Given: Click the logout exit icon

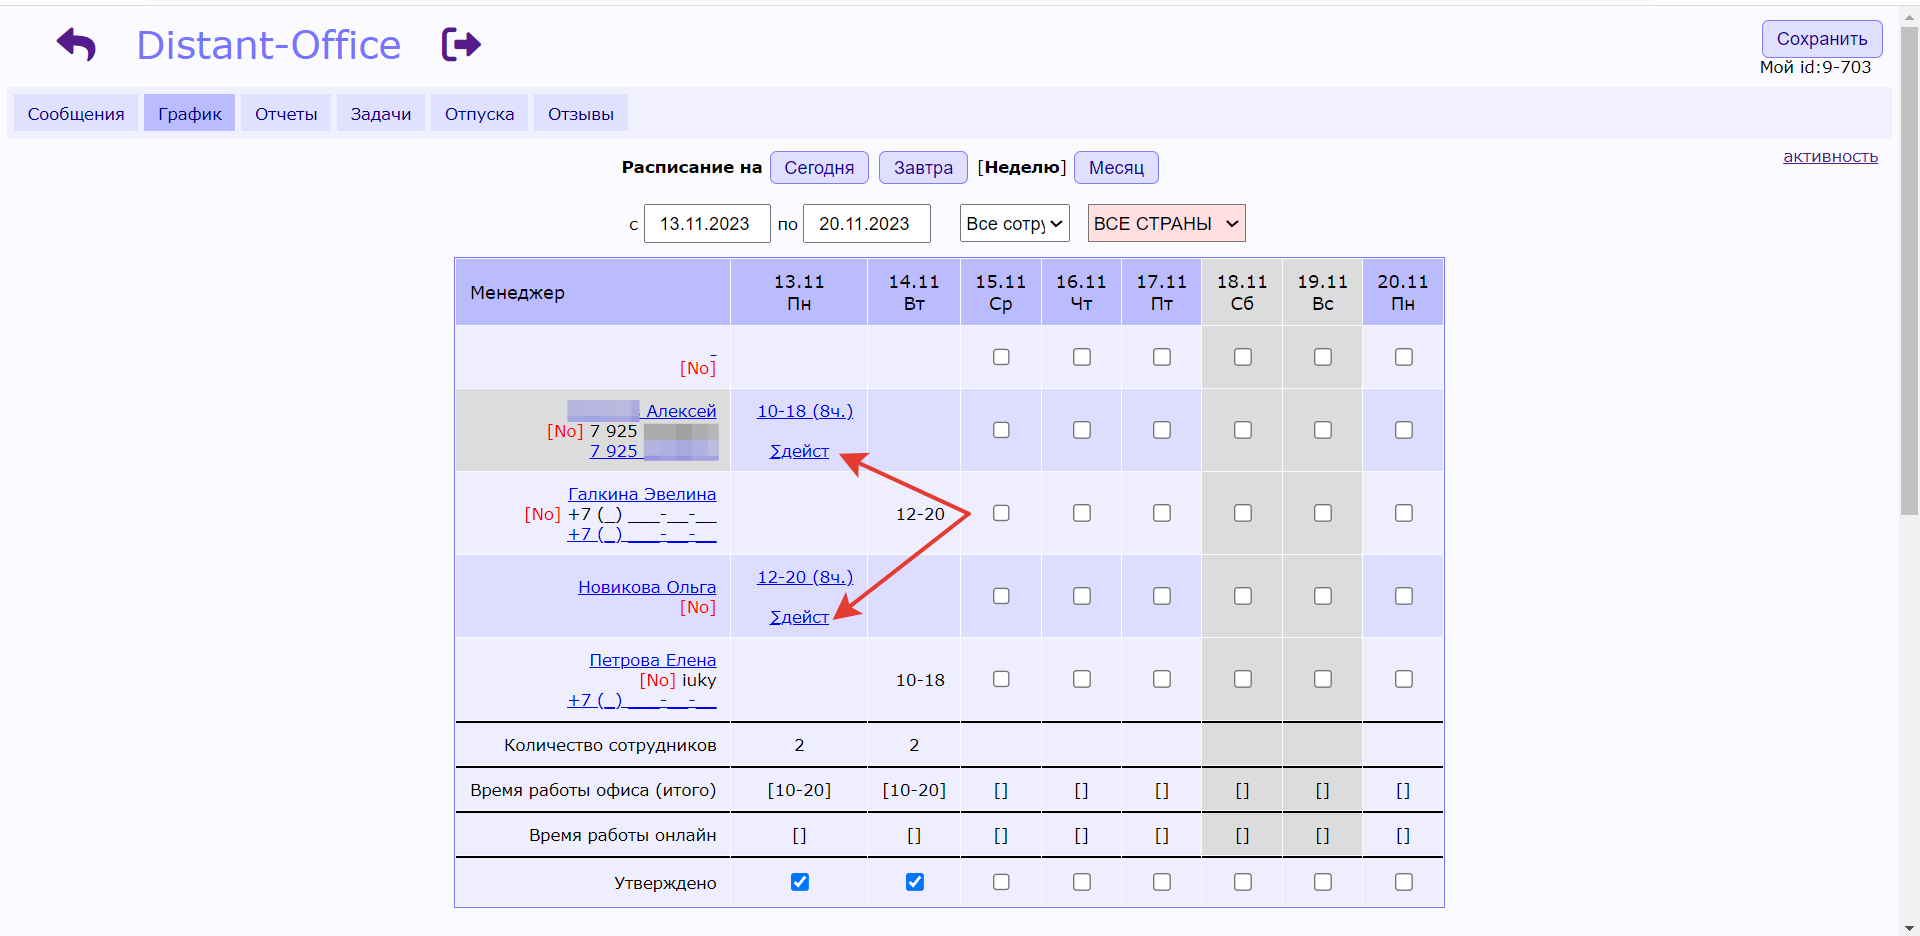Looking at the screenshot, I should (x=461, y=44).
